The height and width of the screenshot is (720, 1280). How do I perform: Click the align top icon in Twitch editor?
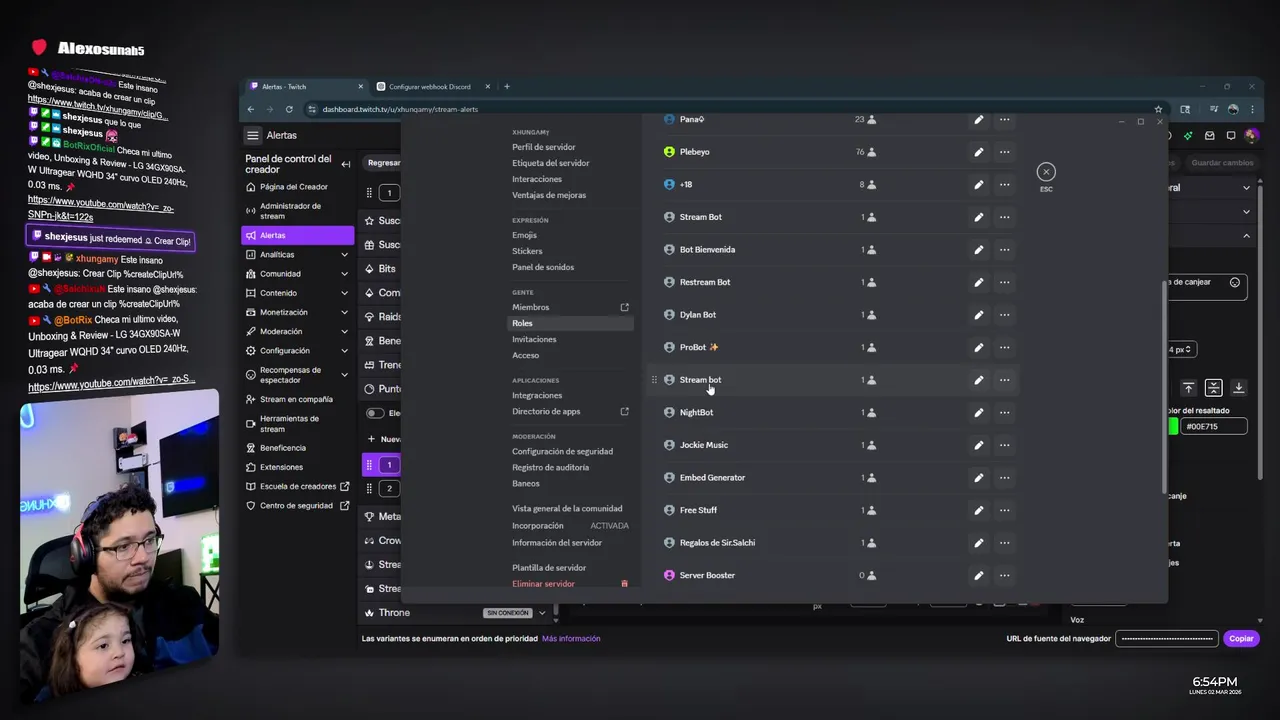click(x=1188, y=388)
